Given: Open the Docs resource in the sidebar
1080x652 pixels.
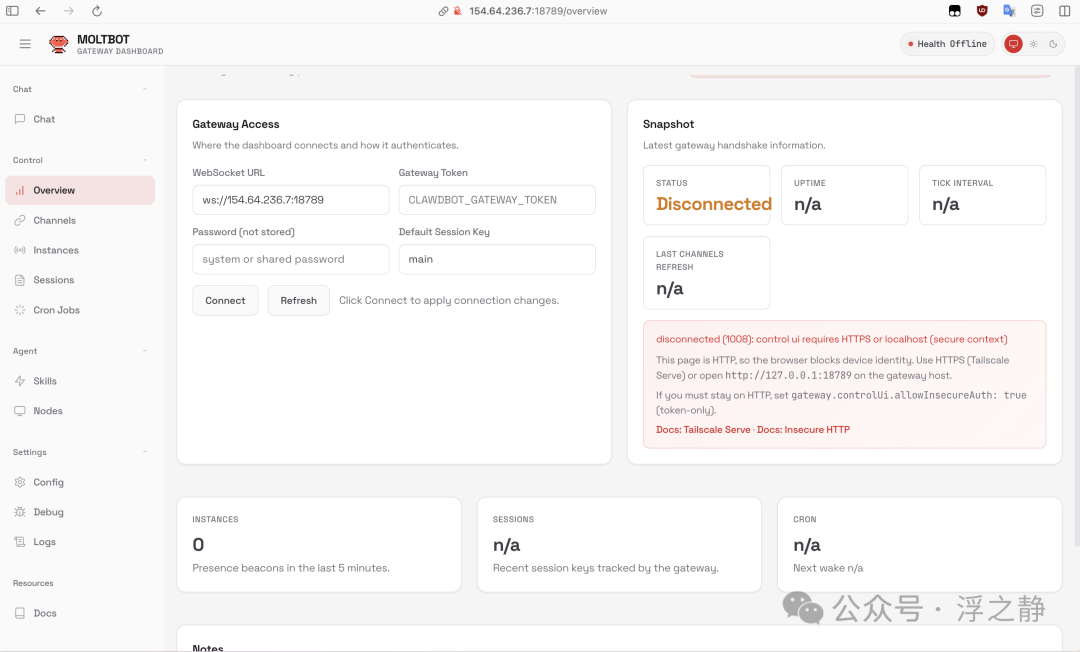Looking at the screenshot, I should tap(80, 613).
